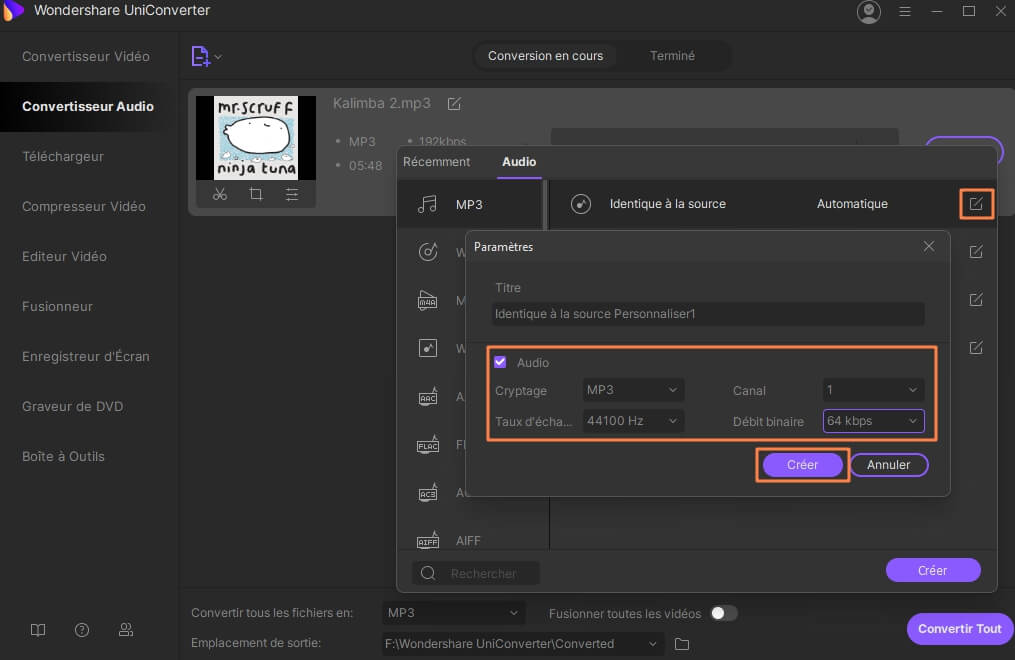Click the Titre text field

click(x=708, y=314)
